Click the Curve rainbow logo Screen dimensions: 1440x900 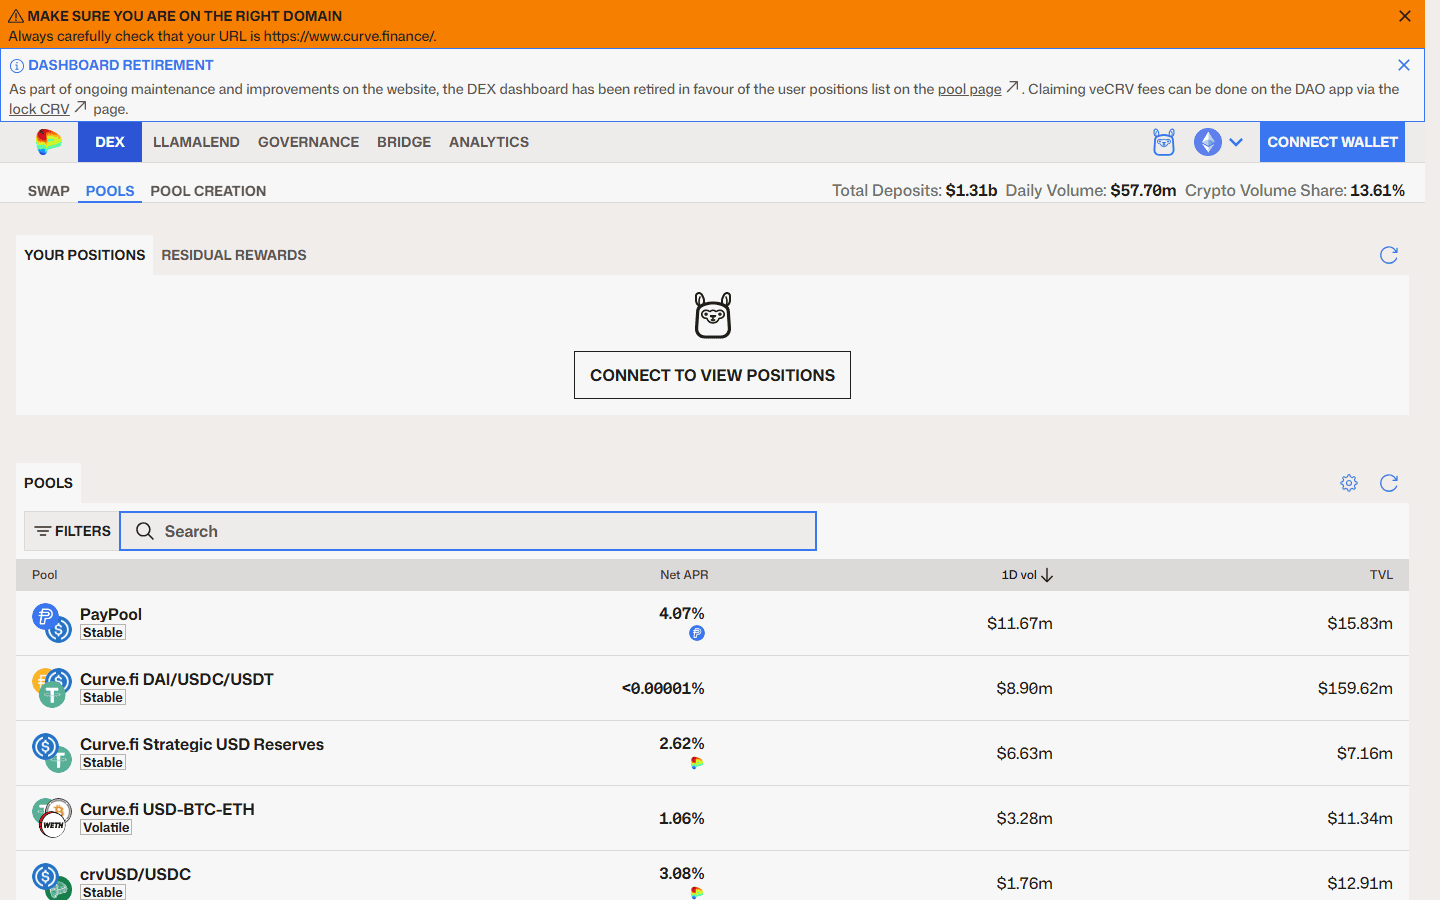coord(48,142)
